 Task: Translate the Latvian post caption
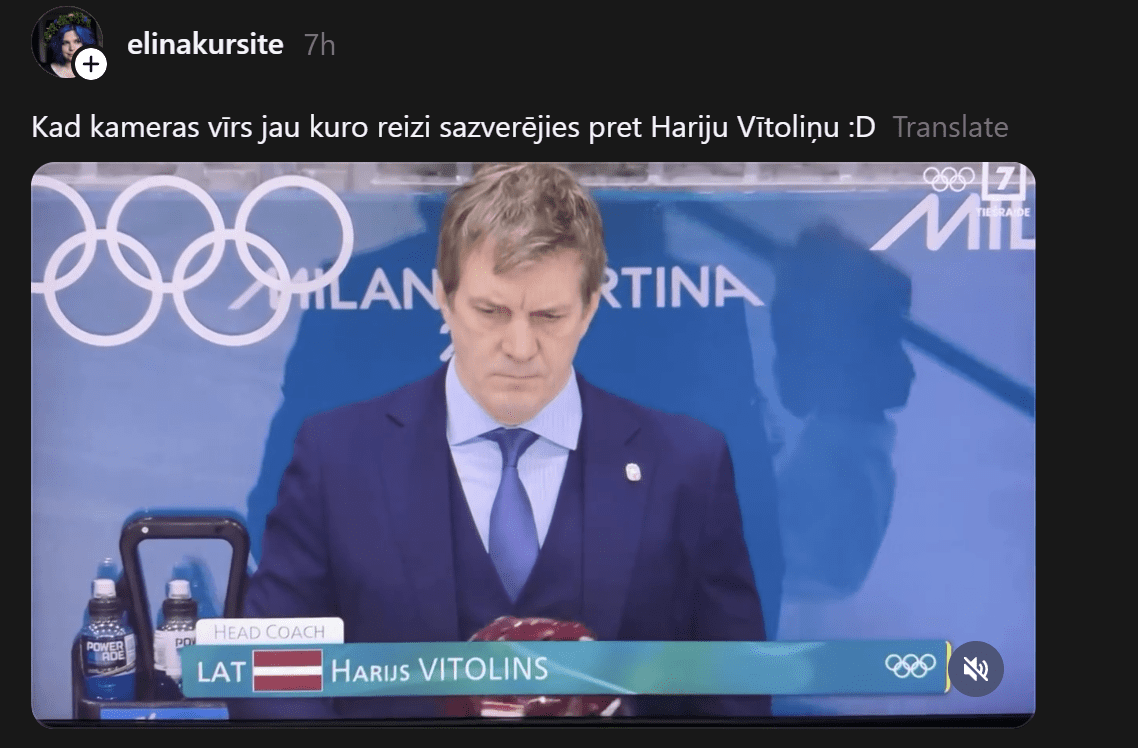[x=950, y=127]
